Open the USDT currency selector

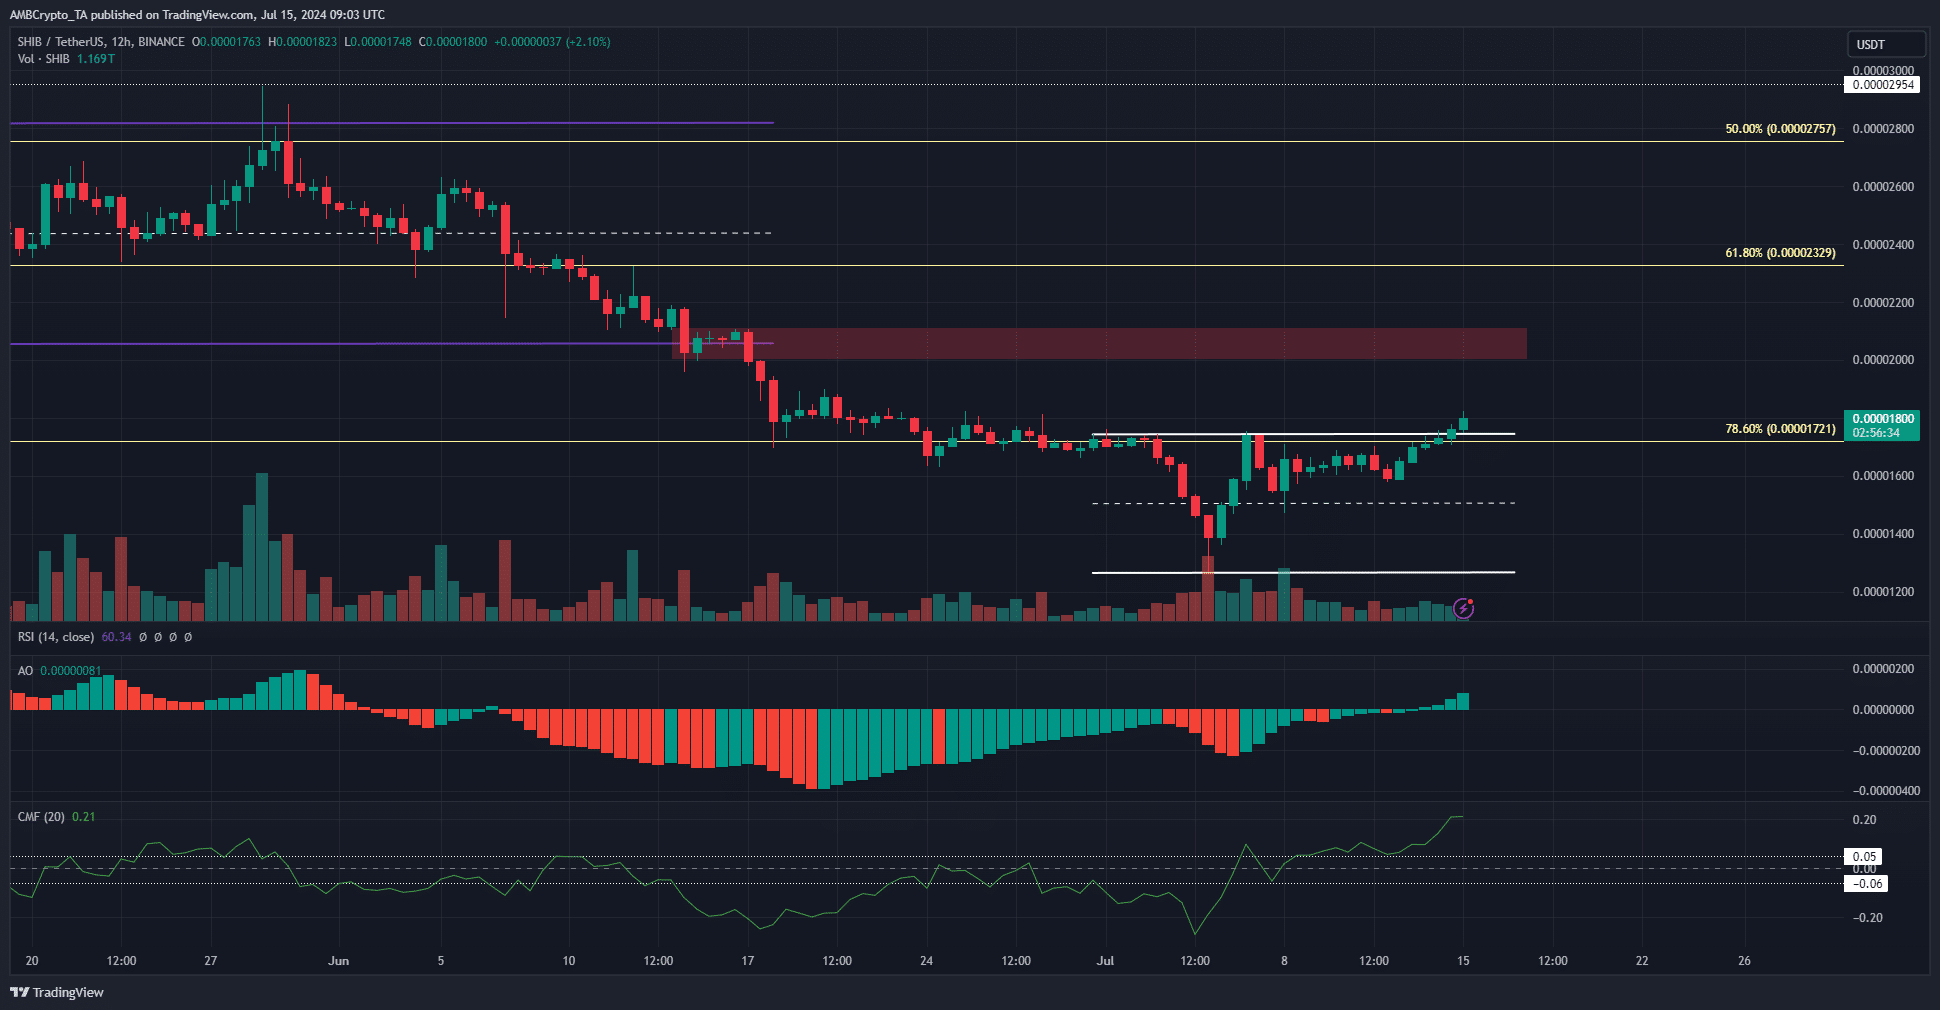click(1885, 44)
